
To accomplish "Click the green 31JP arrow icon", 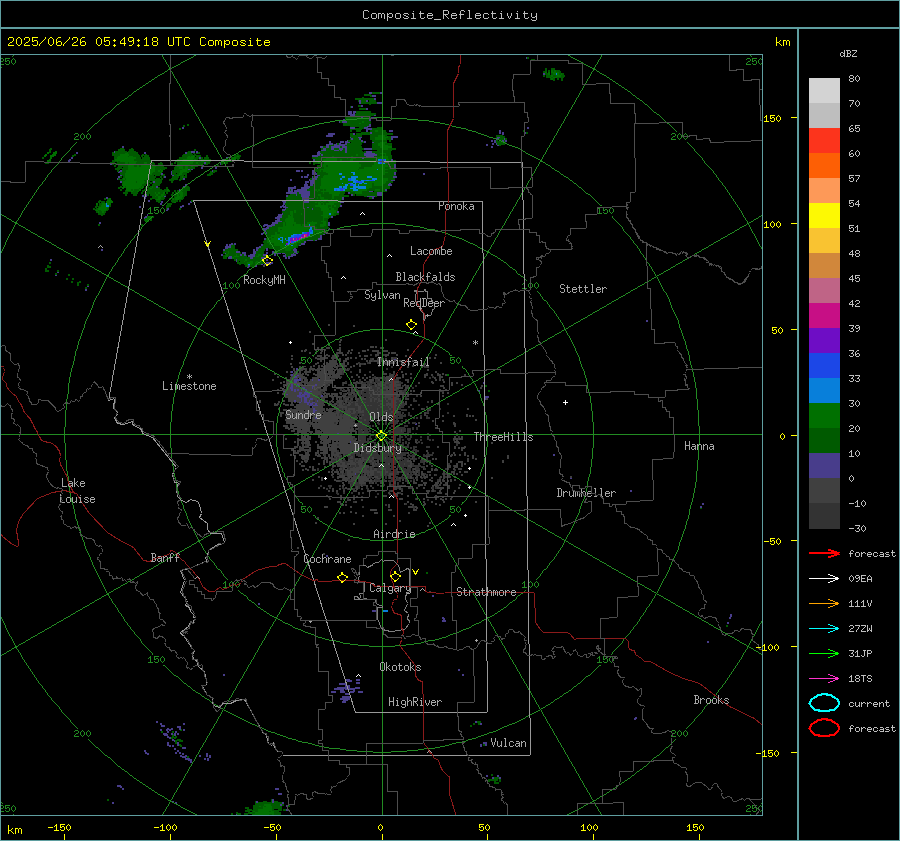I will [824, 653].
